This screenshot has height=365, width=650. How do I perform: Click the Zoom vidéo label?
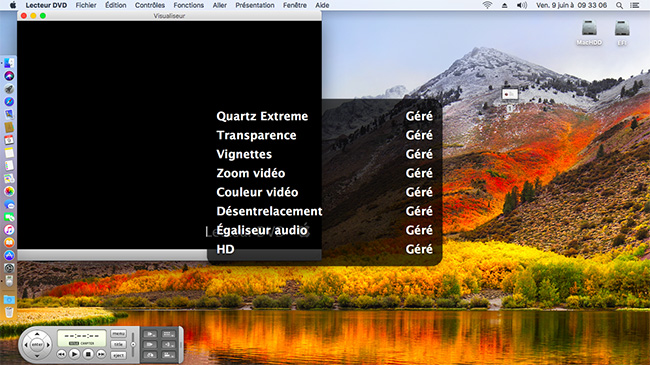[251, 173]
